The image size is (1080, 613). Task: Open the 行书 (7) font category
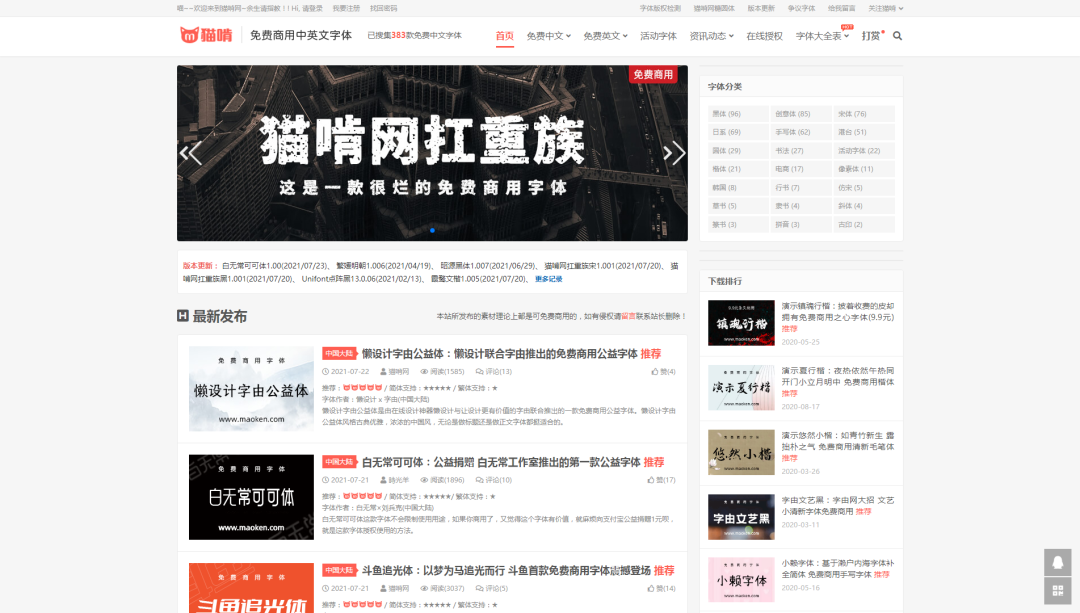click(801, 187)
